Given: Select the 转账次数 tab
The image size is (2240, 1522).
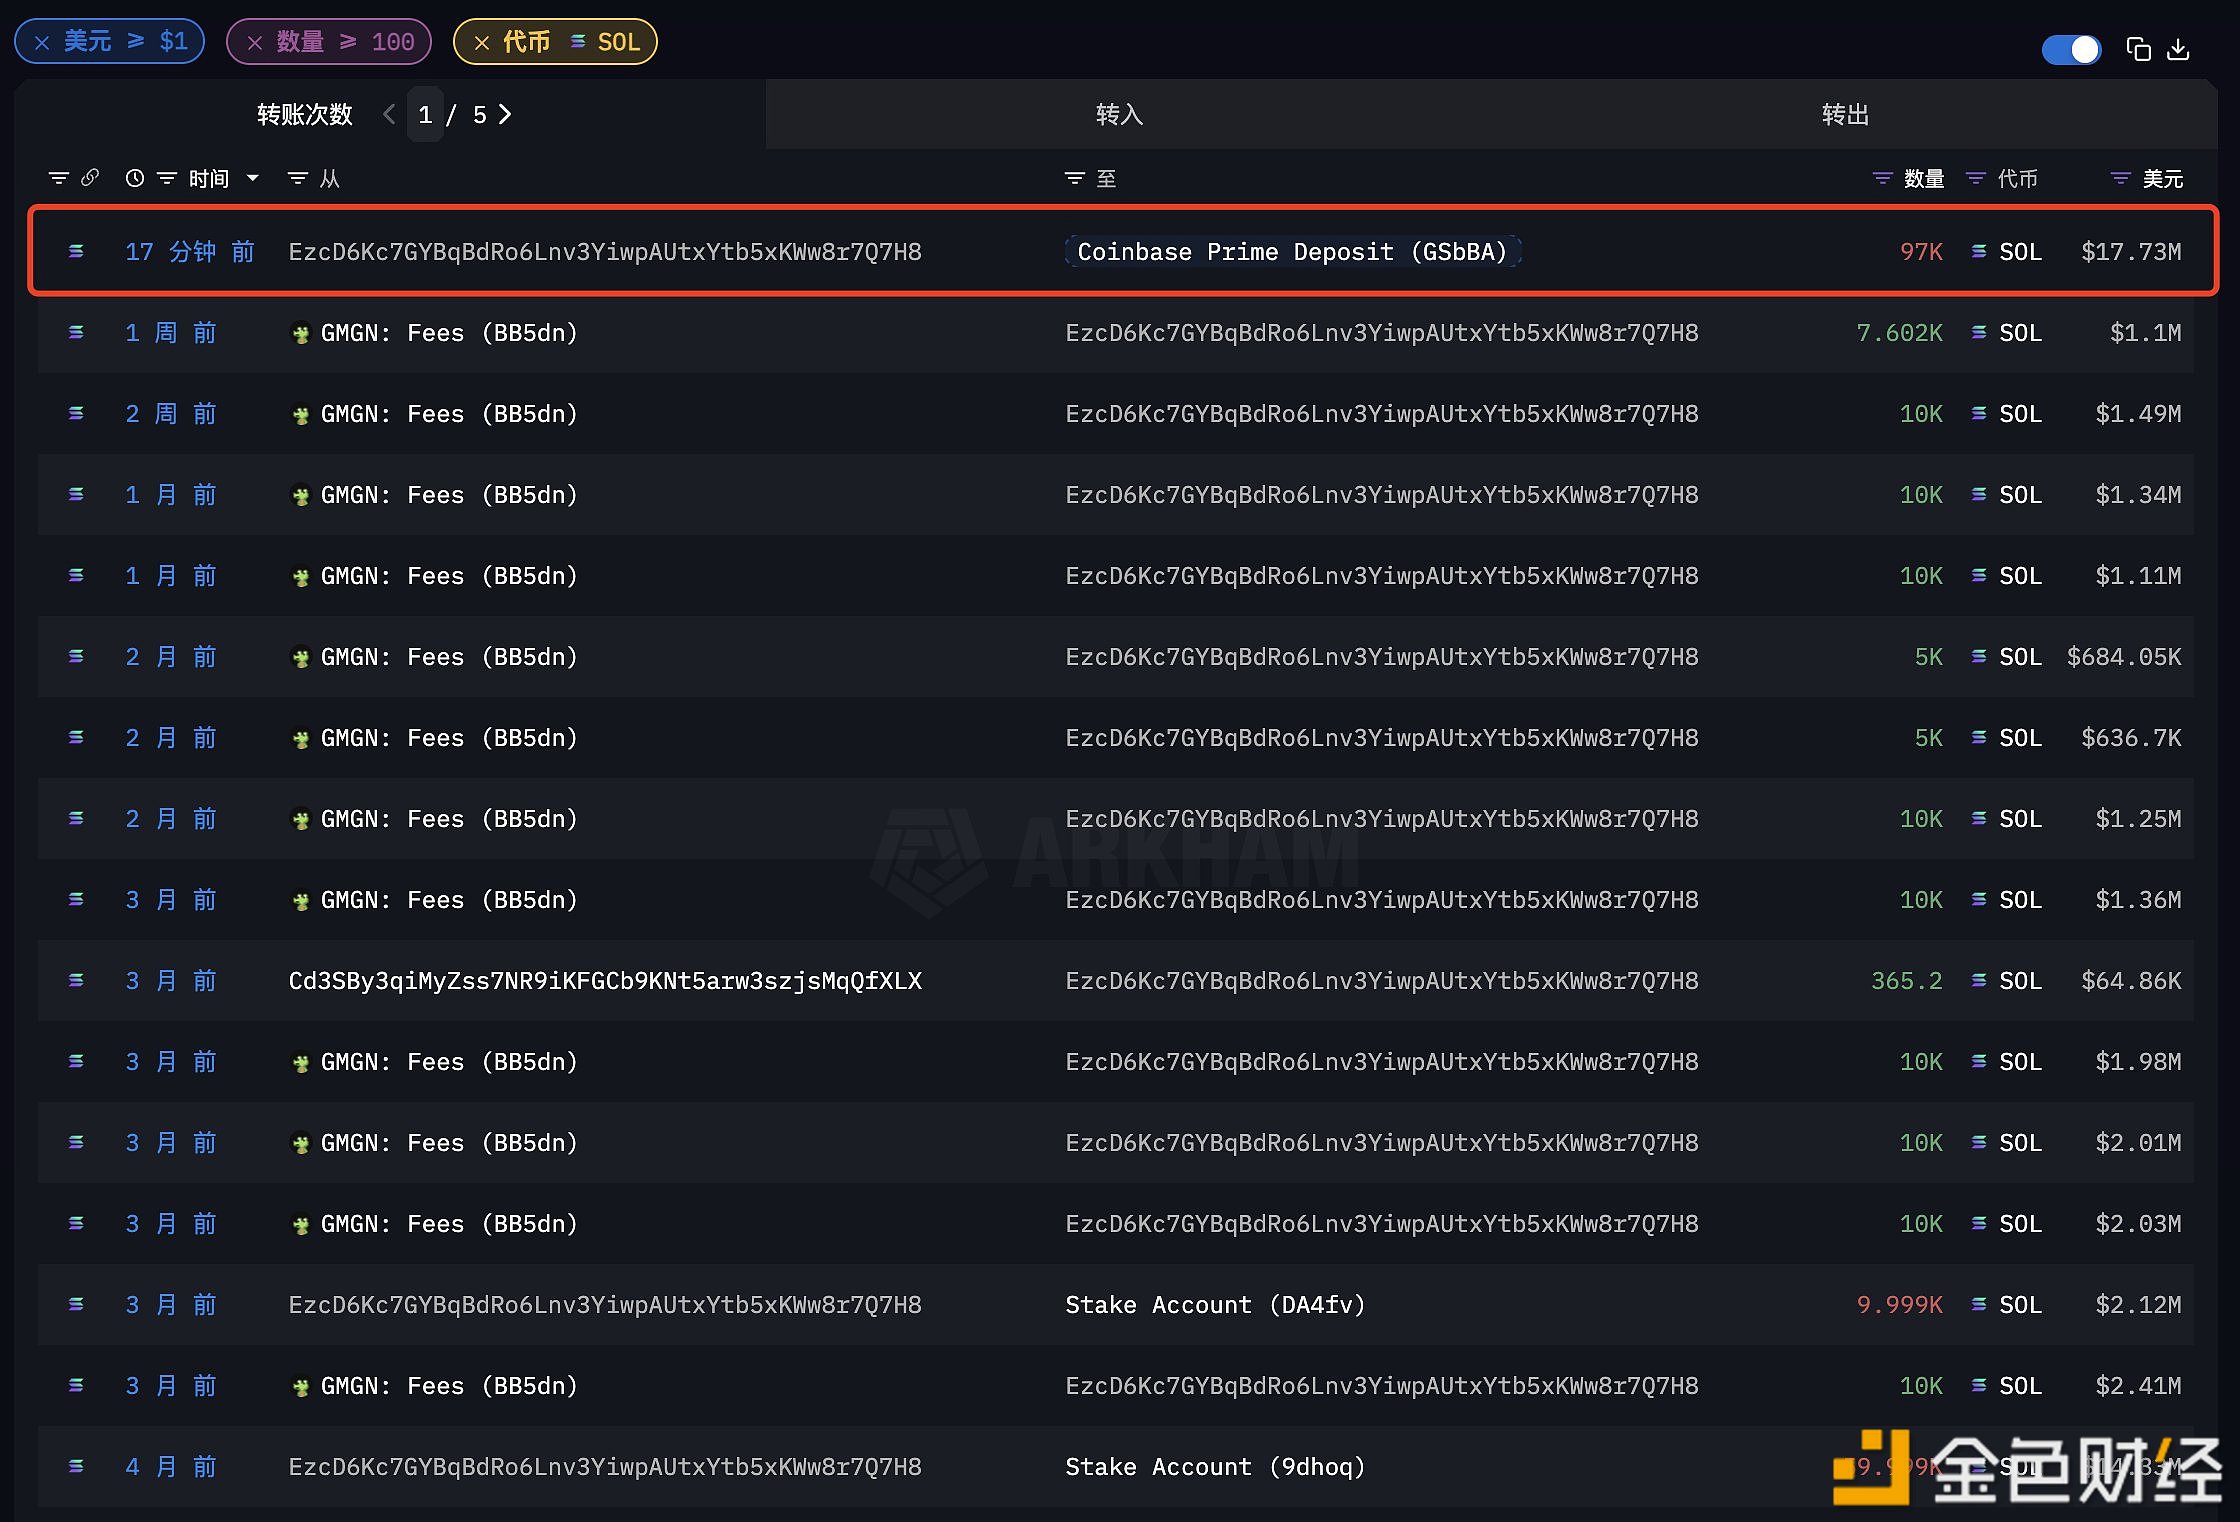Looking at the screenshot, I should 305,115.
